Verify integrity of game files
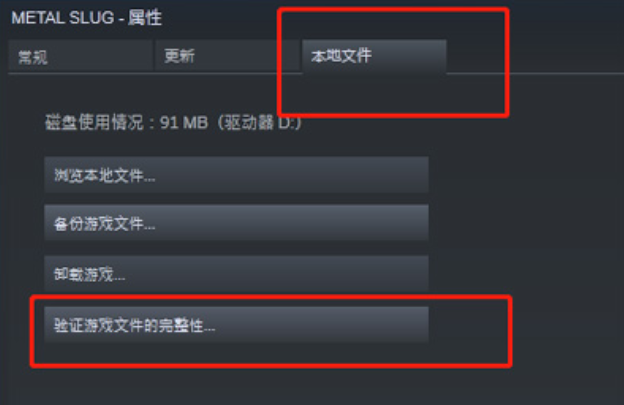 point(236,325)
